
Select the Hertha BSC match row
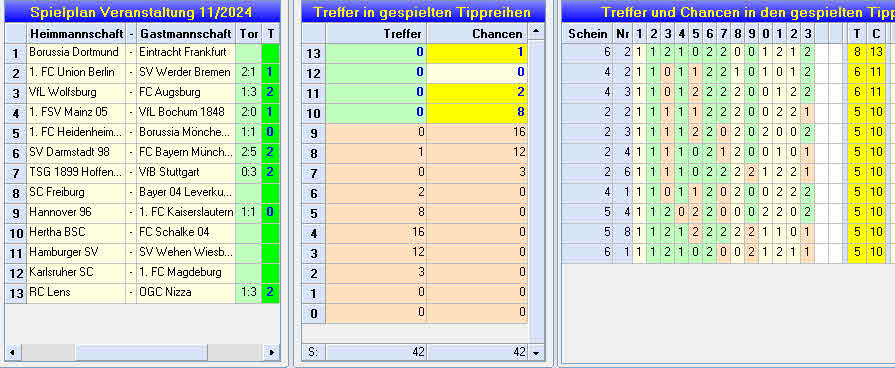click(142, 232)
